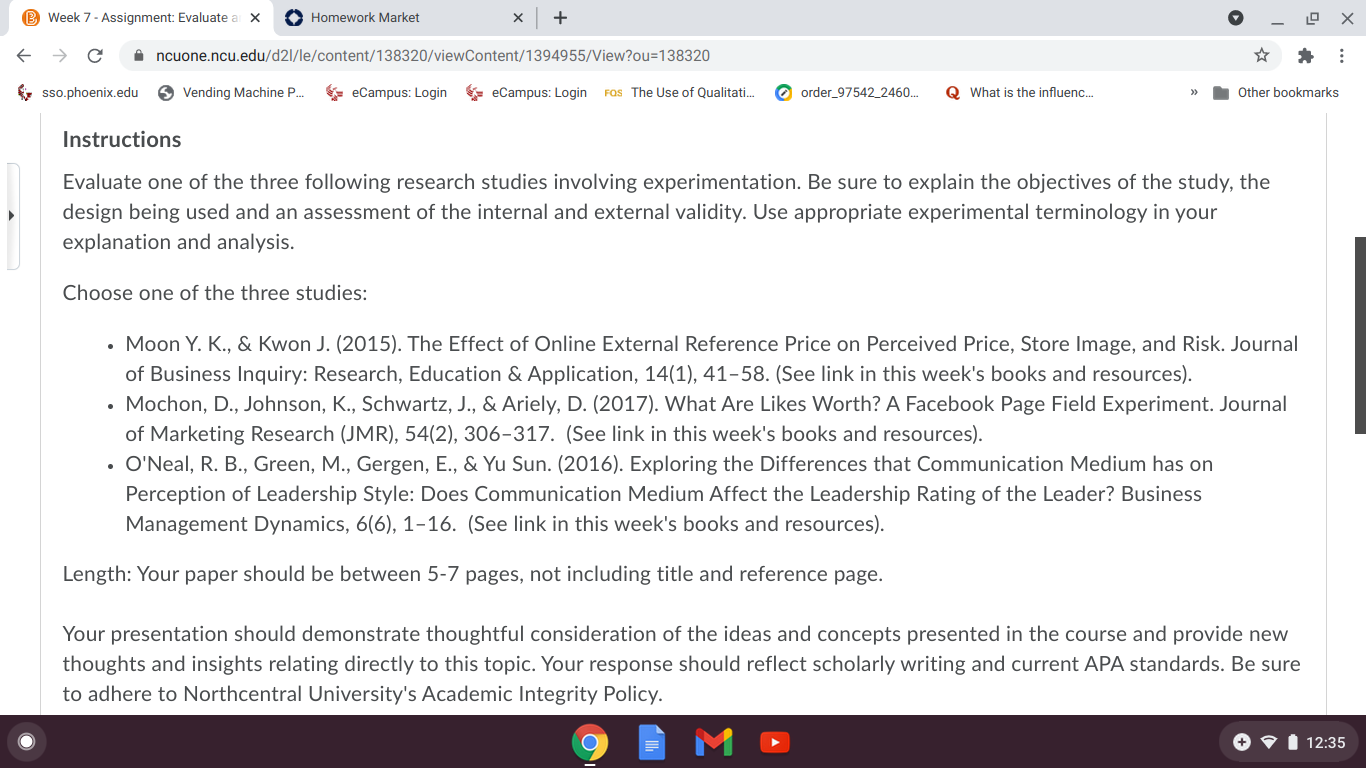Open the Other bookmarks folder
This screenshot has height=768, width=1366.
(x=1276, y=92)
